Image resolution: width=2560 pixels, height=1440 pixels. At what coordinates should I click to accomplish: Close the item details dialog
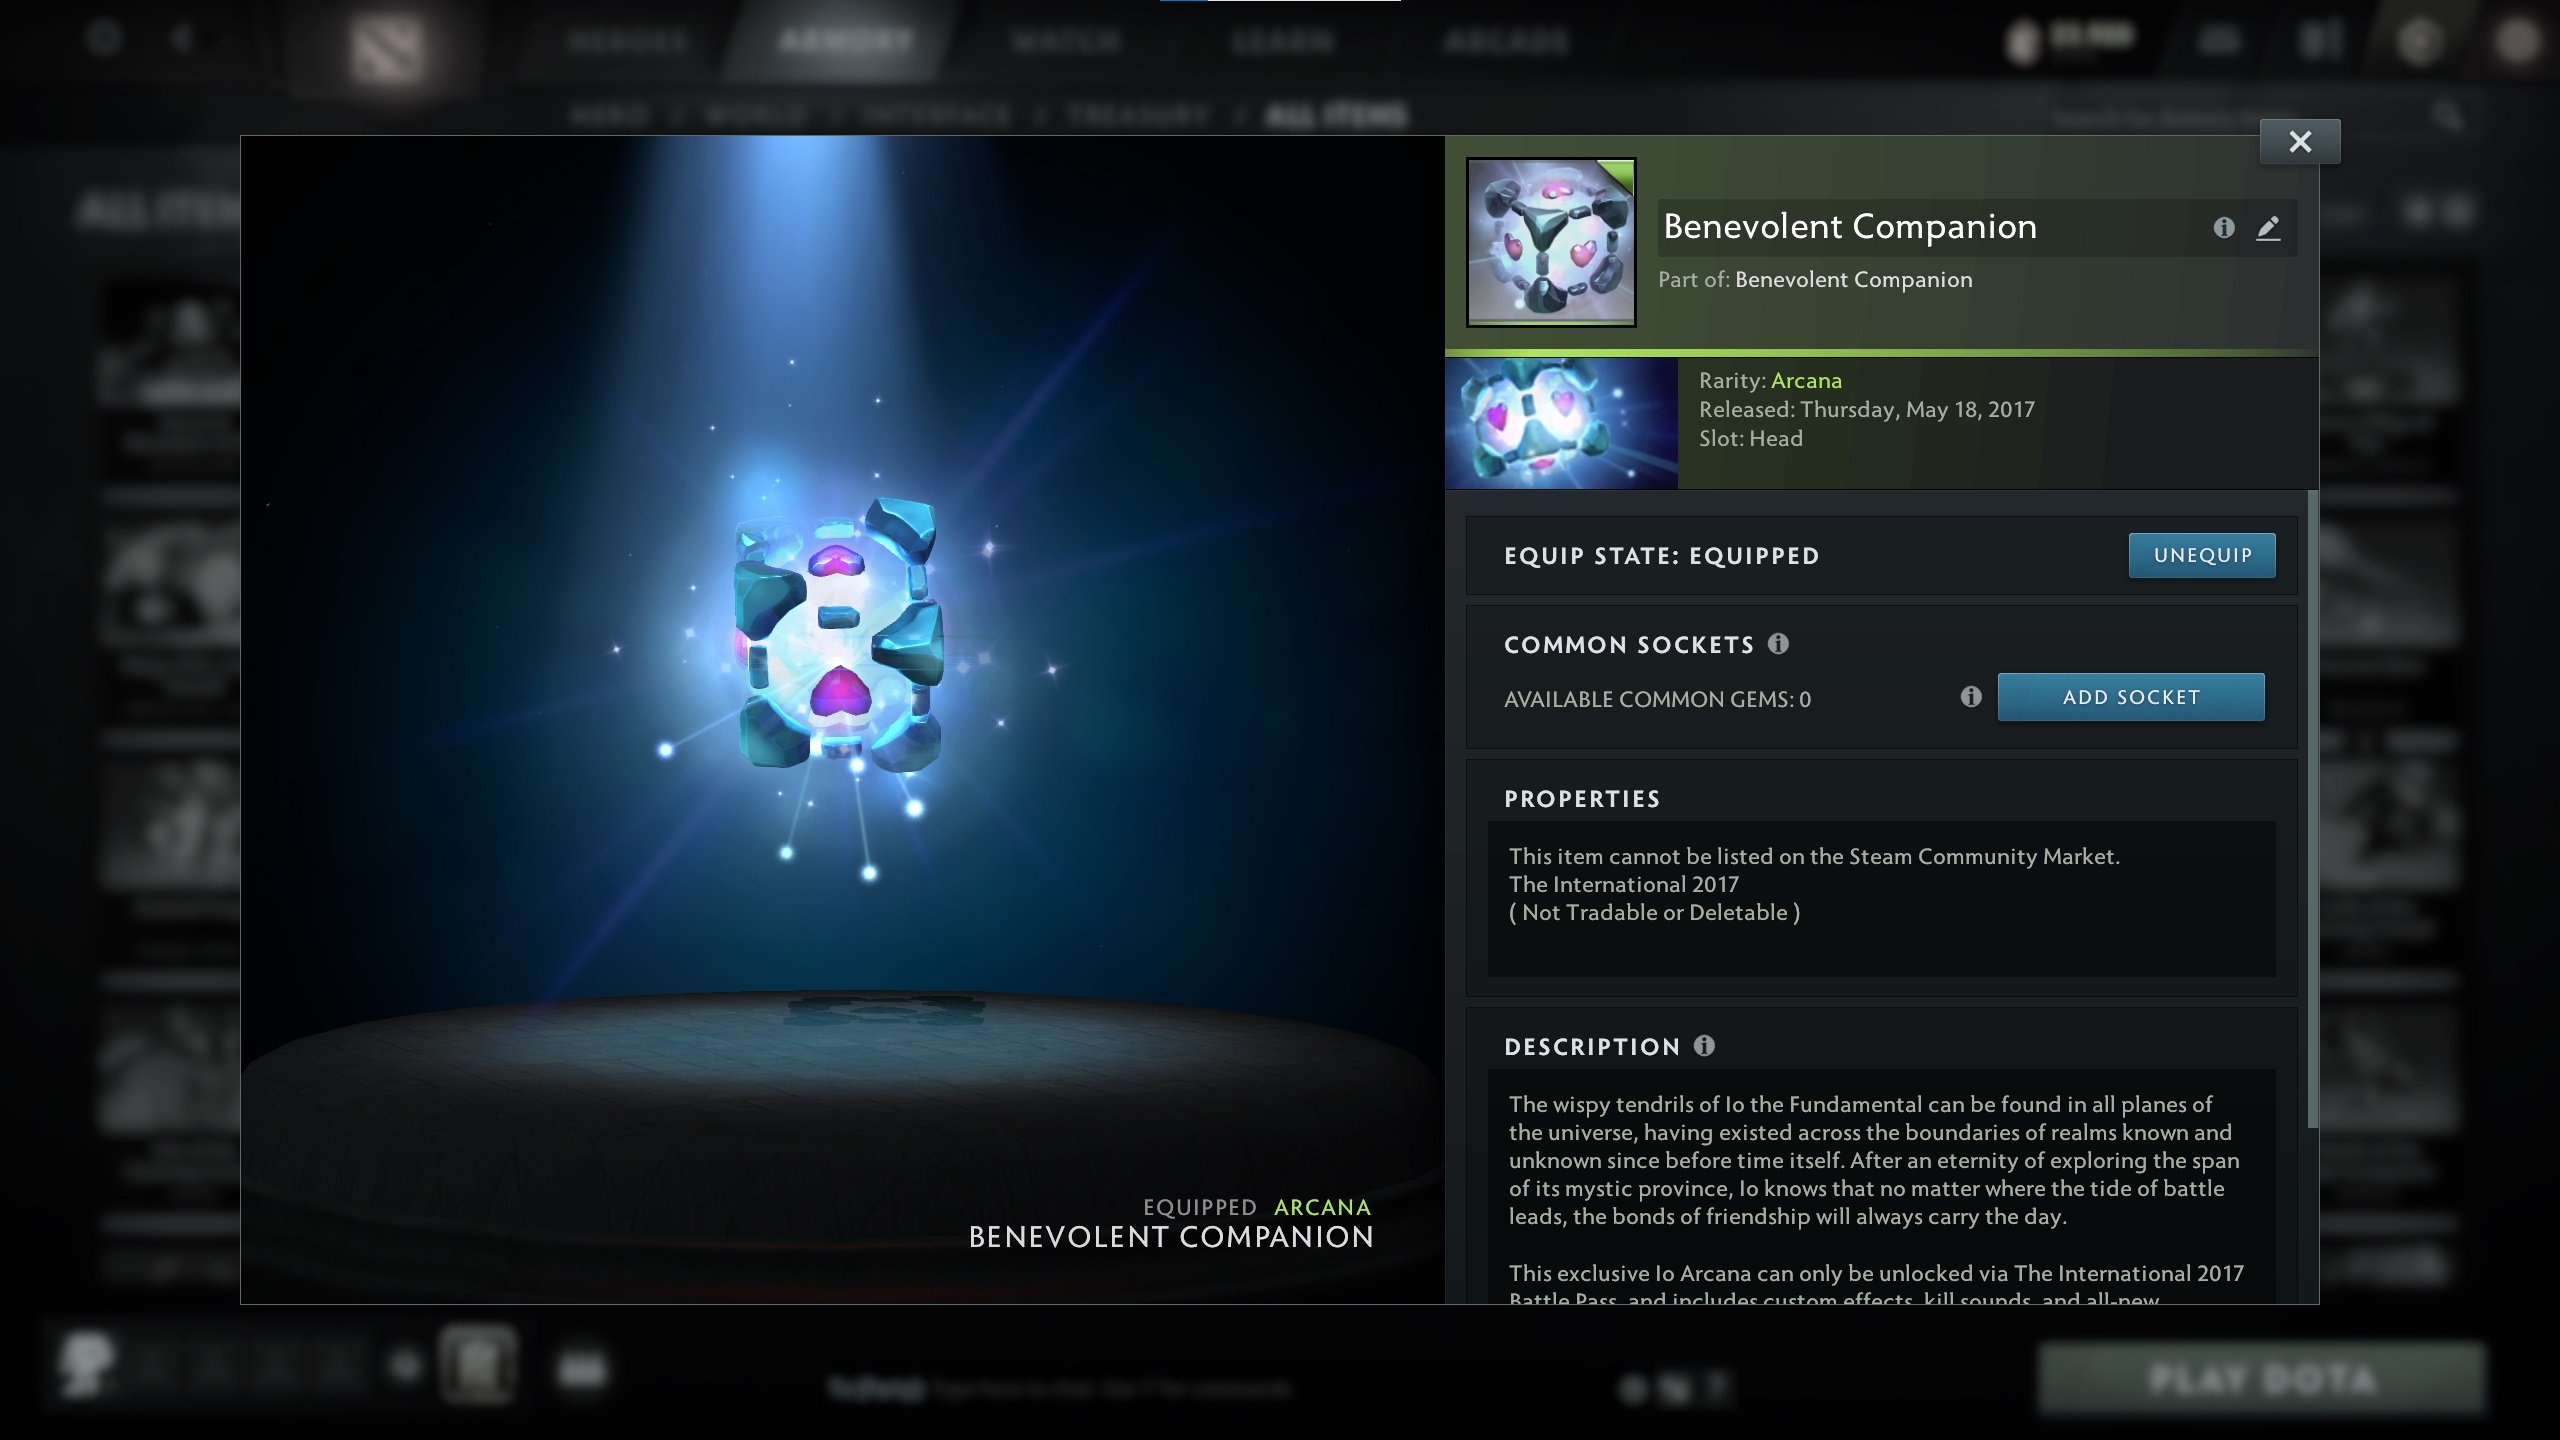(x=2300, y=142)
